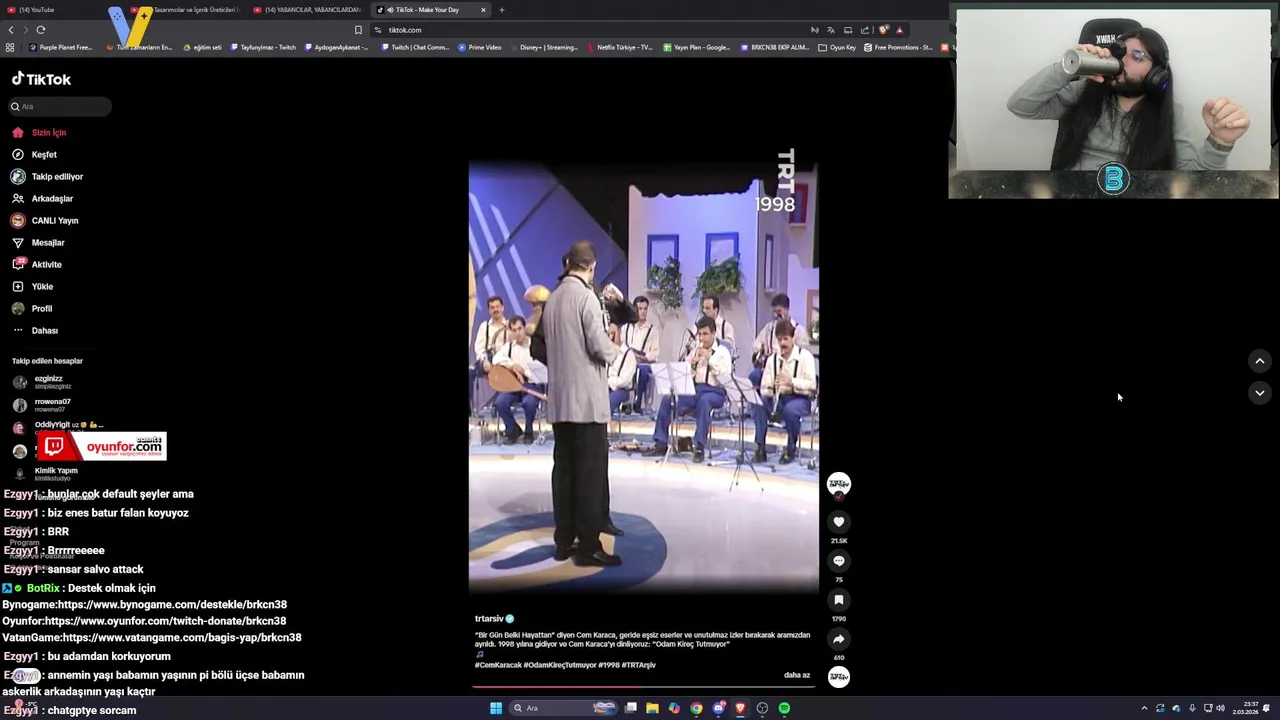Show hidden system tray icons
This screenshot has width=1280, height=720.
tap(1144, 708)
